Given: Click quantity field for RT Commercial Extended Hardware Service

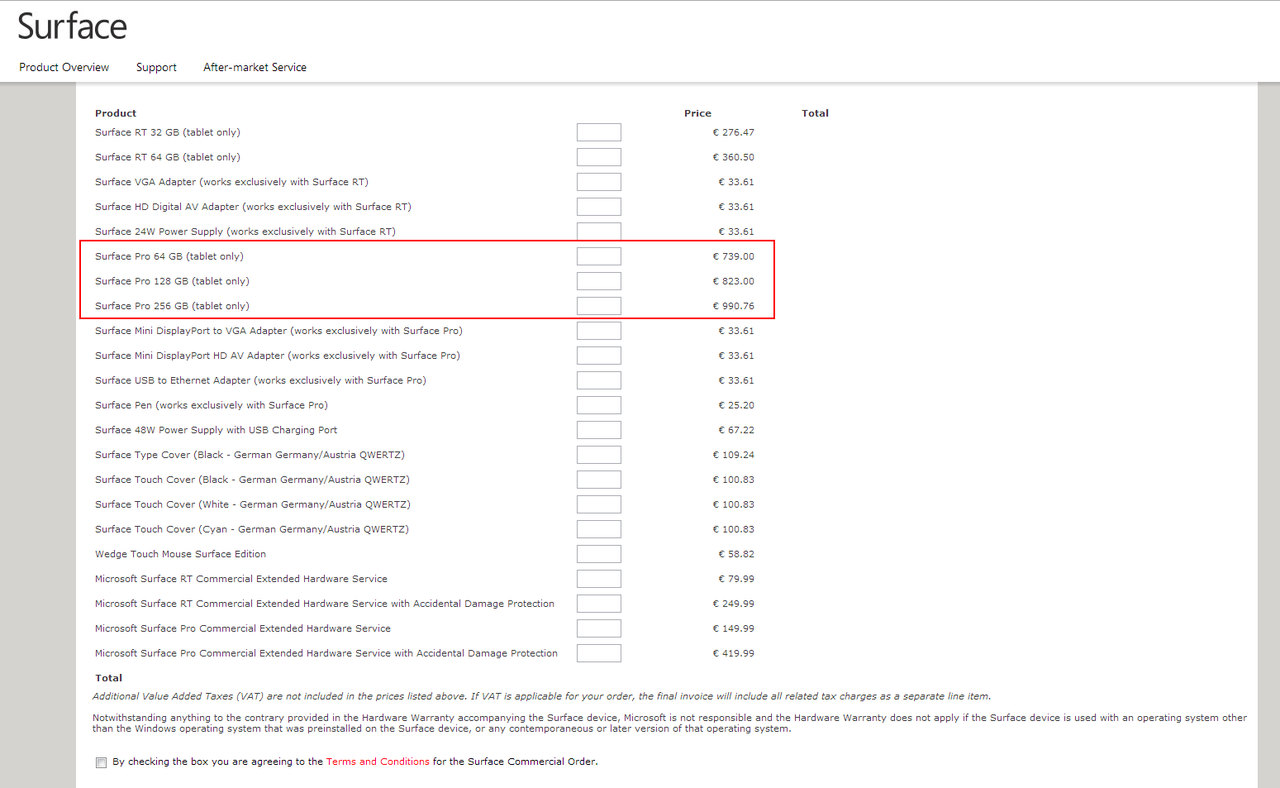Looking at the screenshot, I should tap(599, 579).
